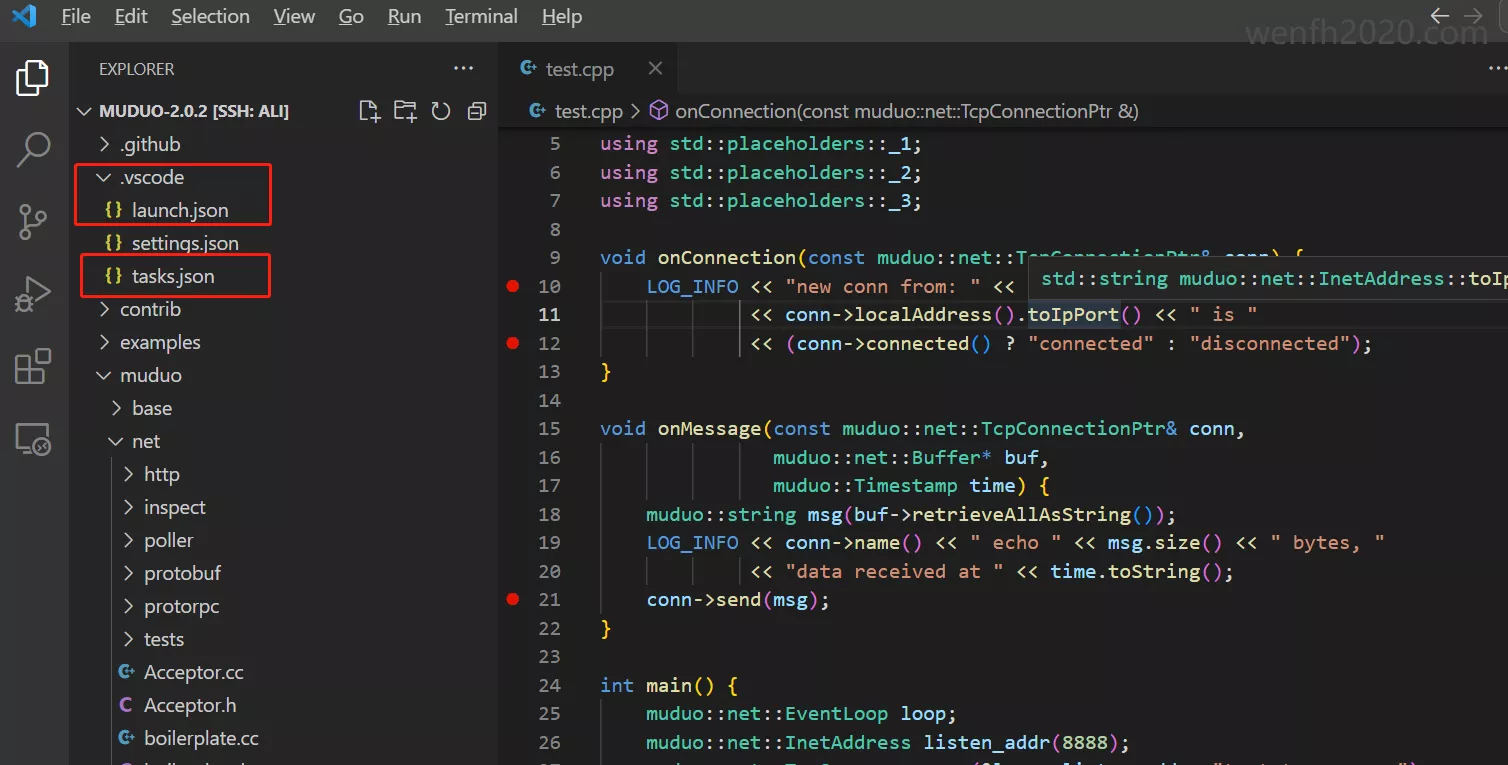Disable the breakpoint on line 21
This screenshot has width=1508, height=765.
(513, 600)
